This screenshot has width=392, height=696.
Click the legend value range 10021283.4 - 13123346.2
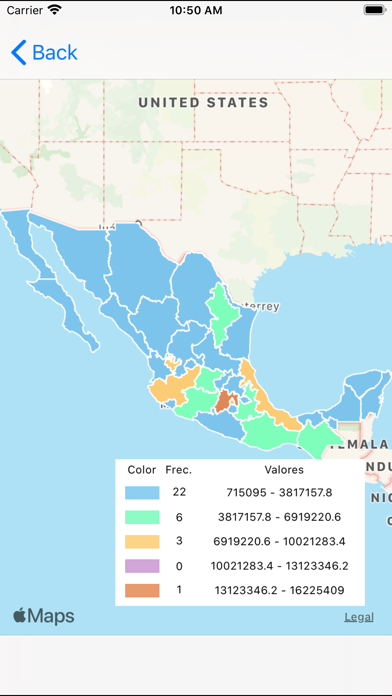pos(279,566)
